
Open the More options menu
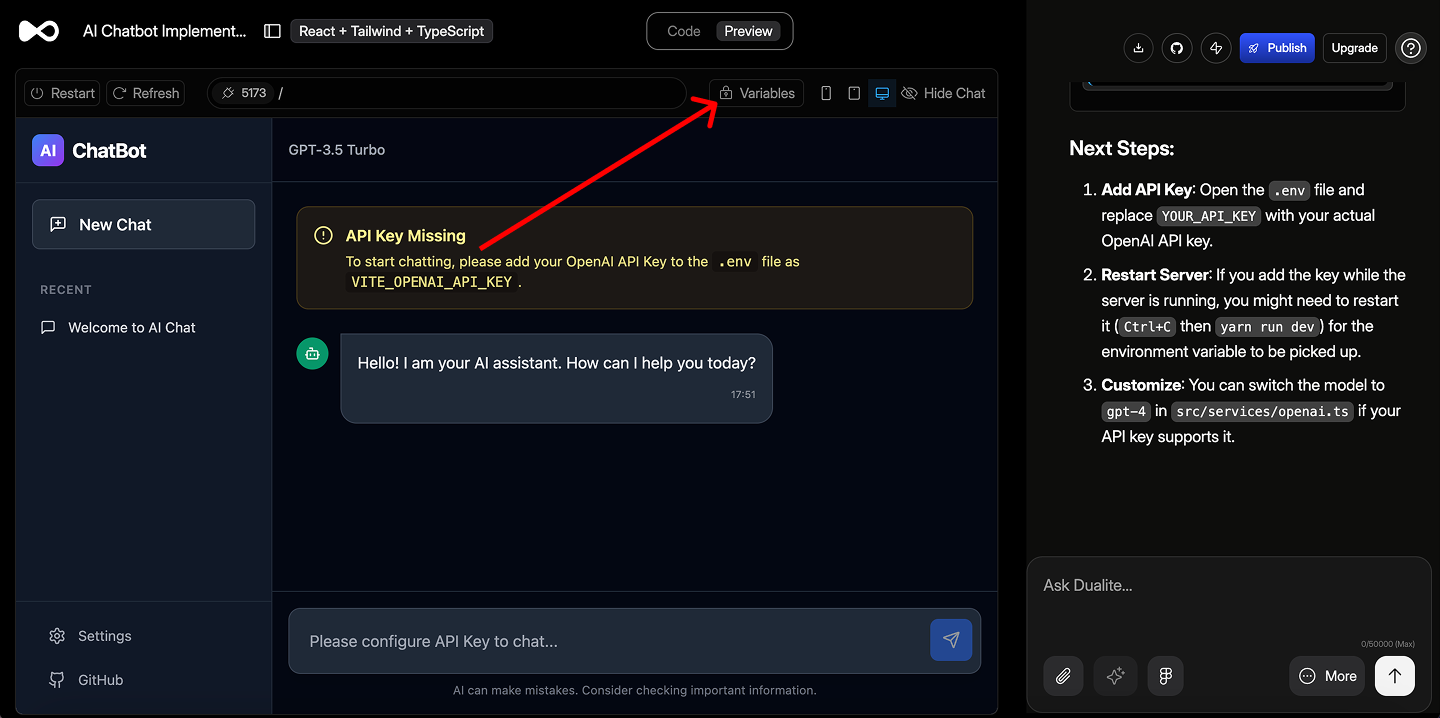click(1328, 676)
